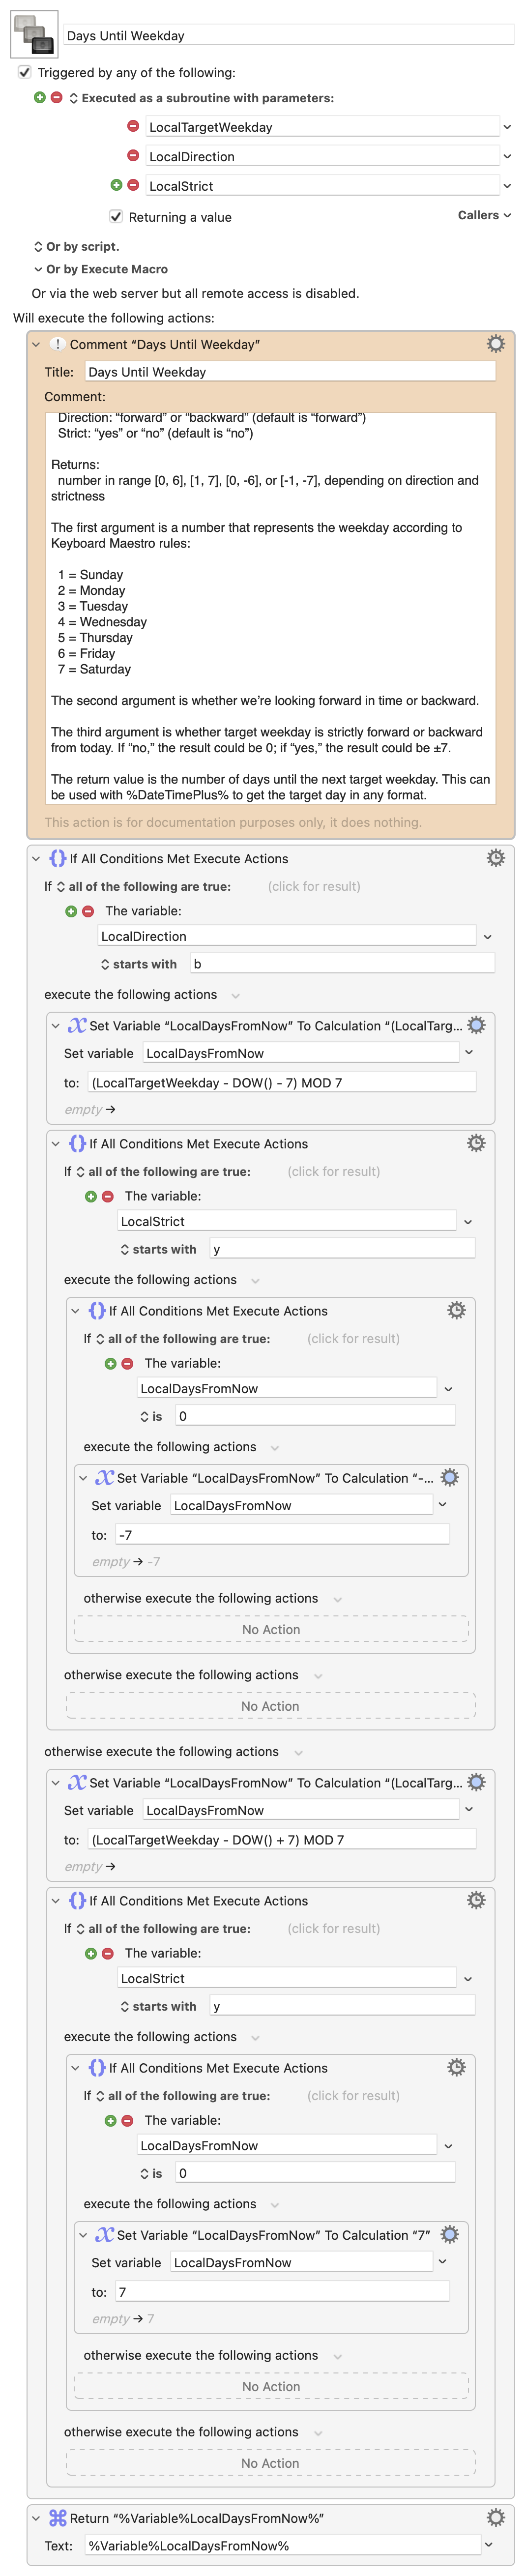
Task: Click "(click for result)" in the topmost If action
Action: pyautogui.click(x=314, y=886)
